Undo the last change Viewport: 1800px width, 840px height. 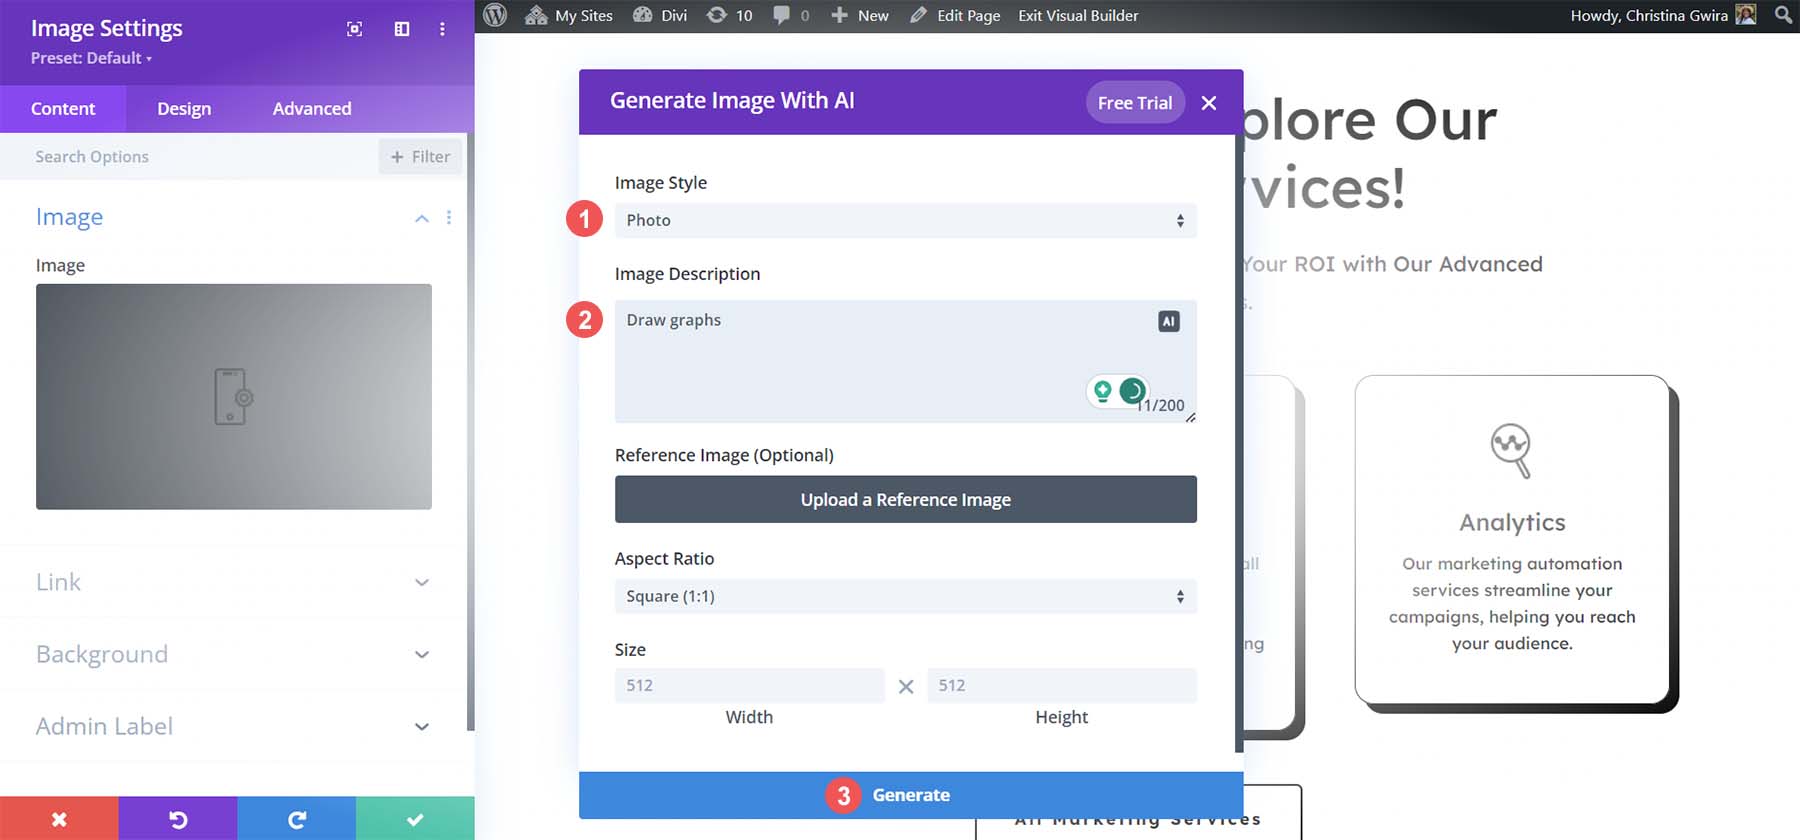178,819
